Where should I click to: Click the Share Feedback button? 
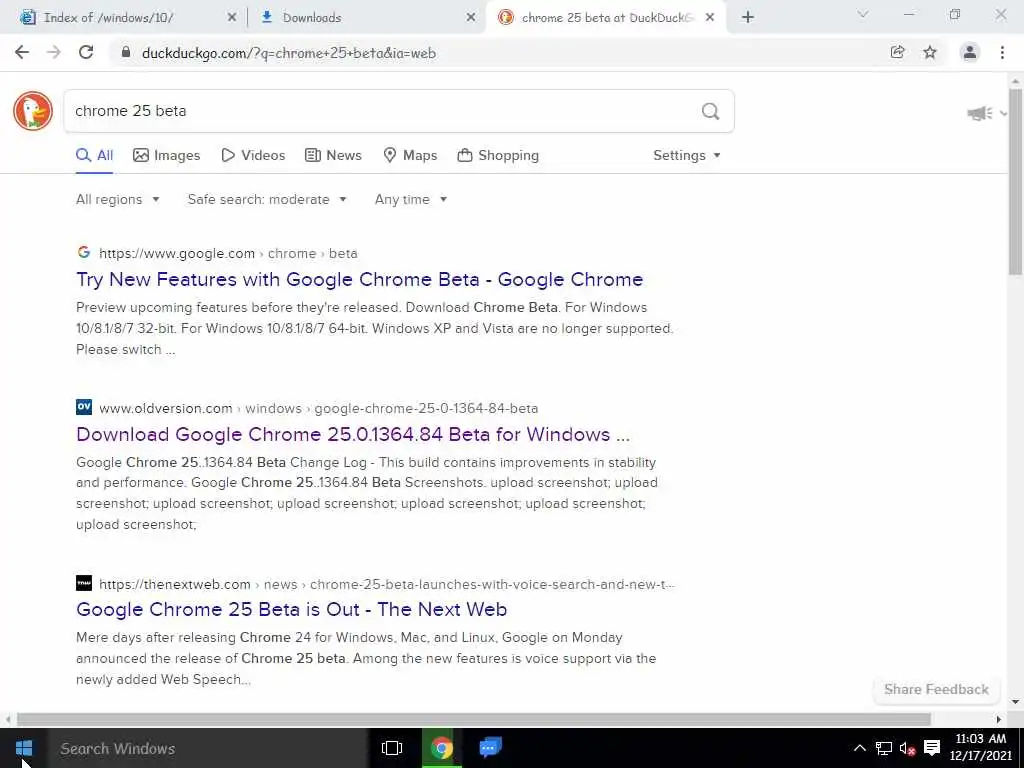click(936, 690)
